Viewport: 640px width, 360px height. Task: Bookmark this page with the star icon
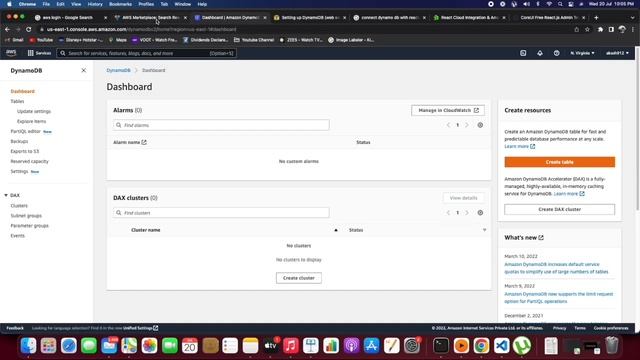(x=587, y=29)
